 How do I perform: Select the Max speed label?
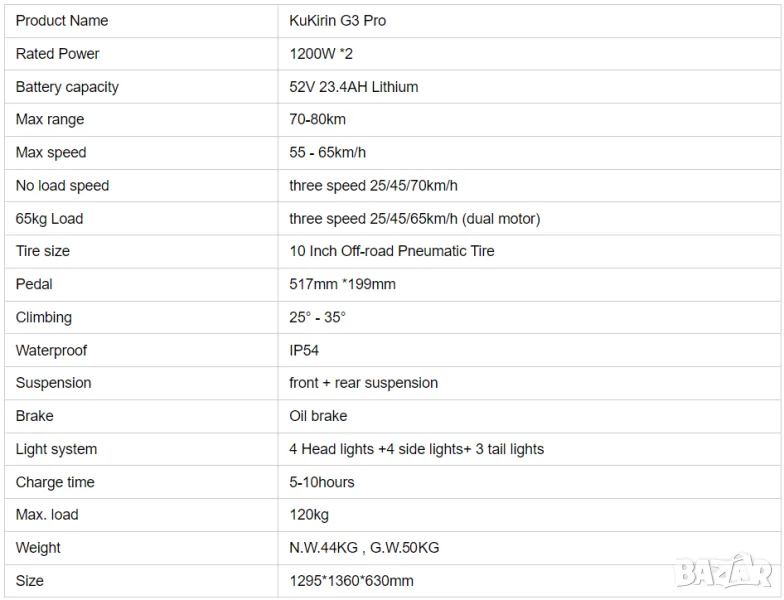pos(51,153)
